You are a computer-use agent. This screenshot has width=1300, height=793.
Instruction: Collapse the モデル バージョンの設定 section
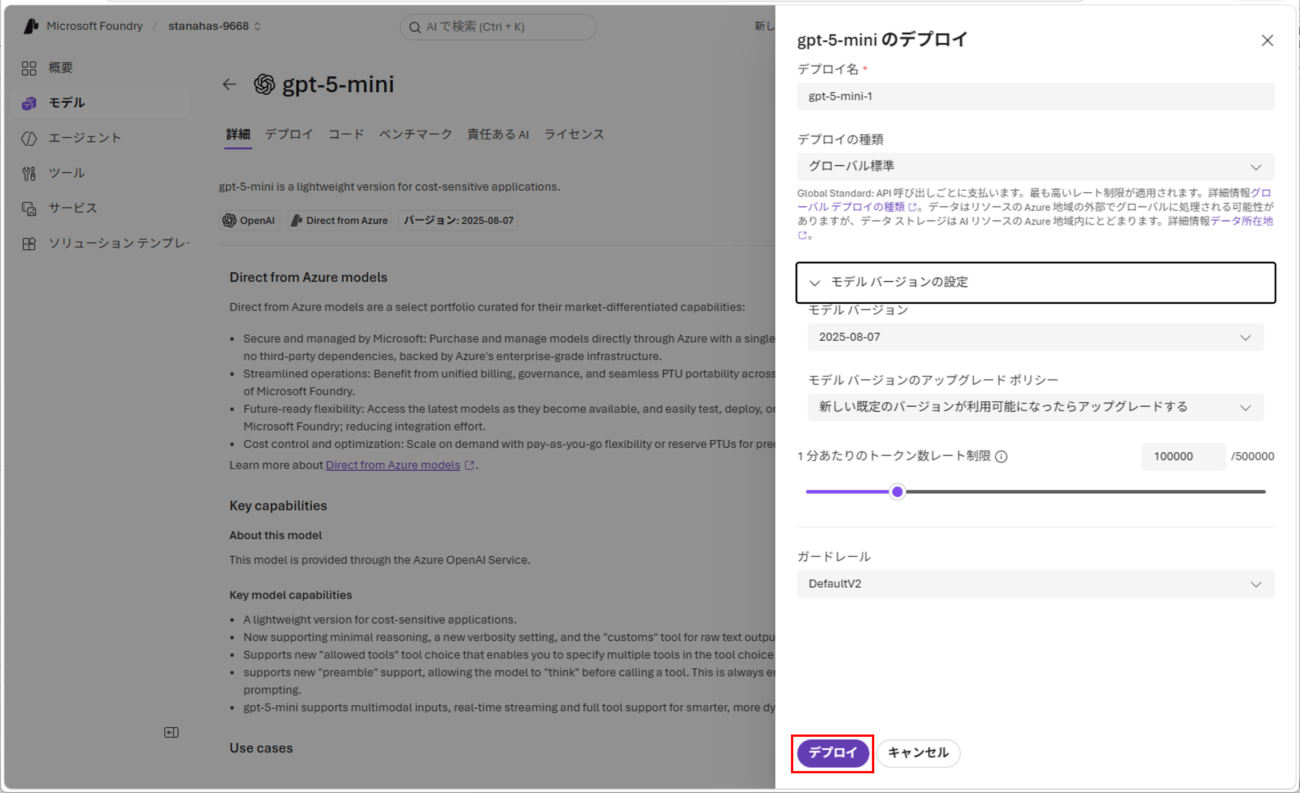(x=1035, y=282)
